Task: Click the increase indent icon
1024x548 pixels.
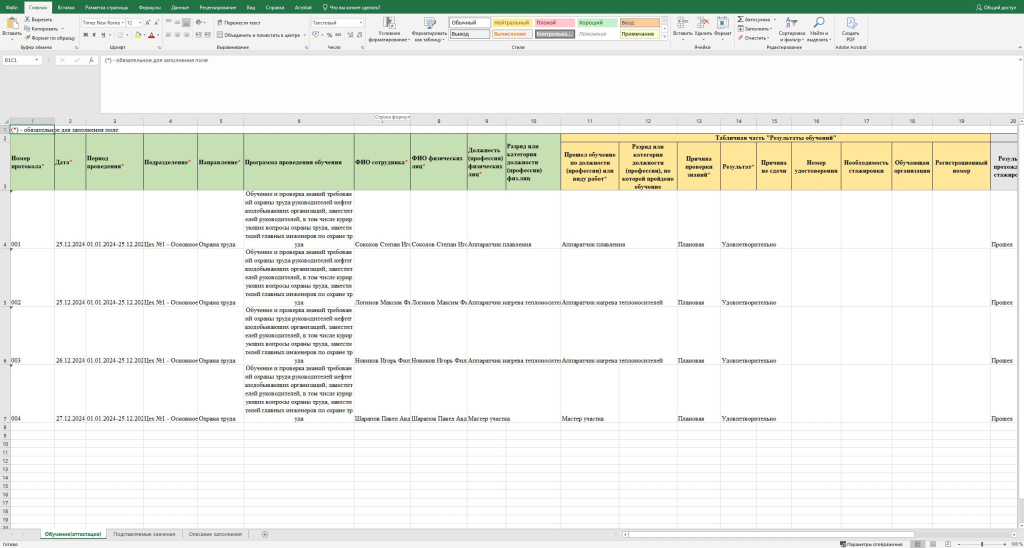Action: point(208,35)
